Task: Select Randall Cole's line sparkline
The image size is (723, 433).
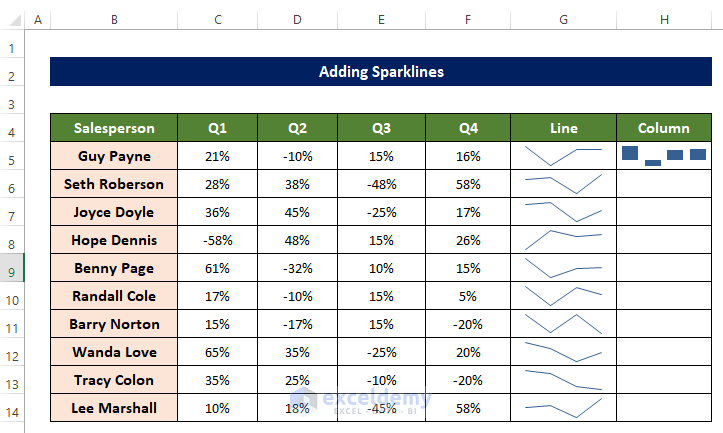Action: coord(563,296)
